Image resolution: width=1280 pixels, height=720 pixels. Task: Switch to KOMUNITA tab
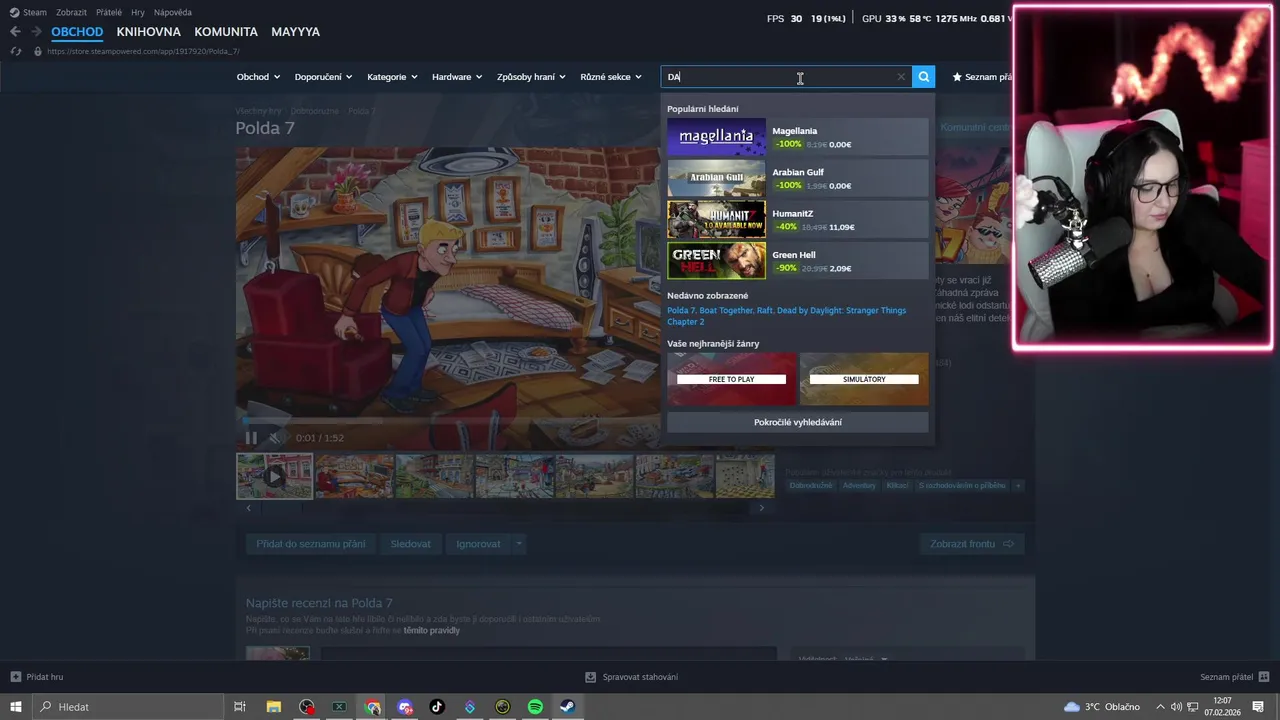(x=226, y=32)
